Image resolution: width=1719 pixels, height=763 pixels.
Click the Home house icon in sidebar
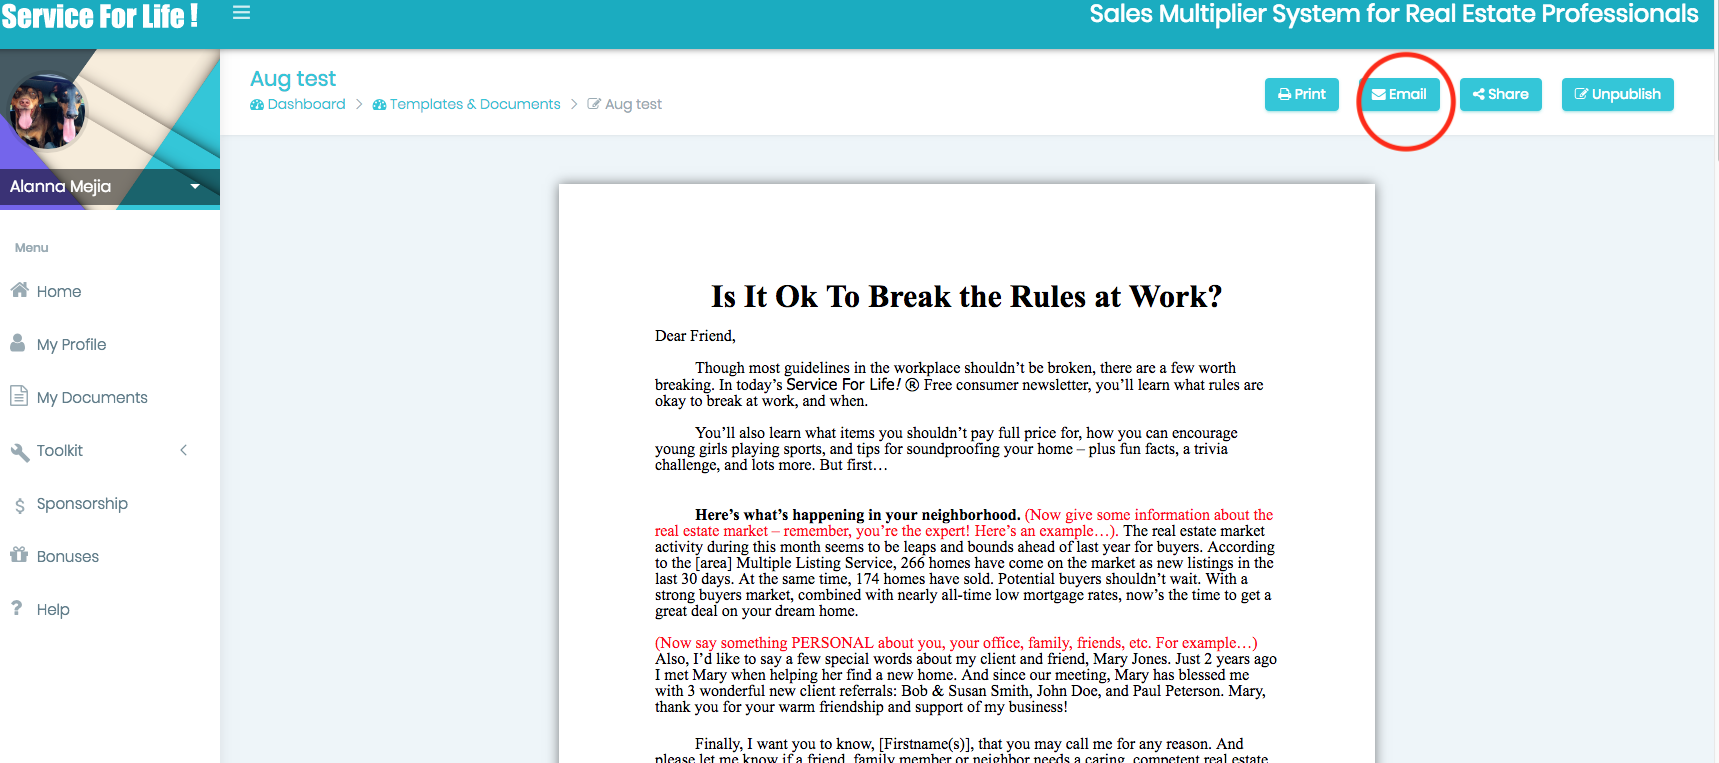pyautogui.click(x=19, y=290)
